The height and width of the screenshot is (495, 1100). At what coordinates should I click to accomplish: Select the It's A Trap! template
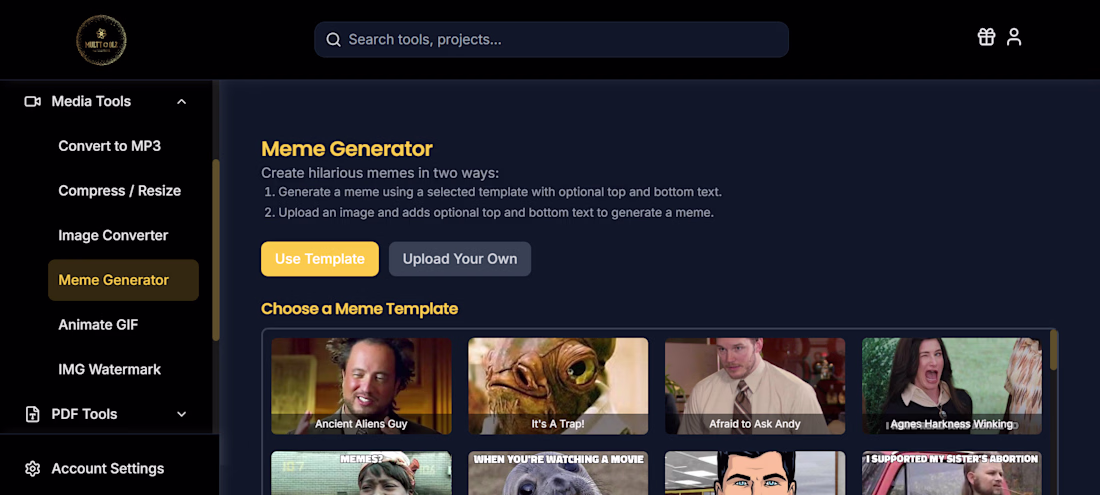pos(558,386)
